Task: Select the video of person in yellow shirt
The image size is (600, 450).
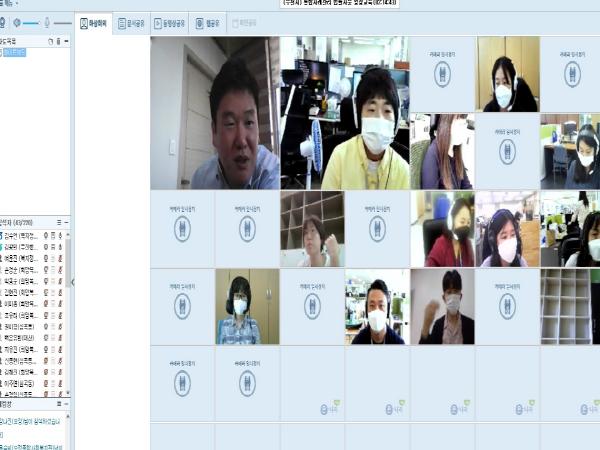Action: point(345,113)
